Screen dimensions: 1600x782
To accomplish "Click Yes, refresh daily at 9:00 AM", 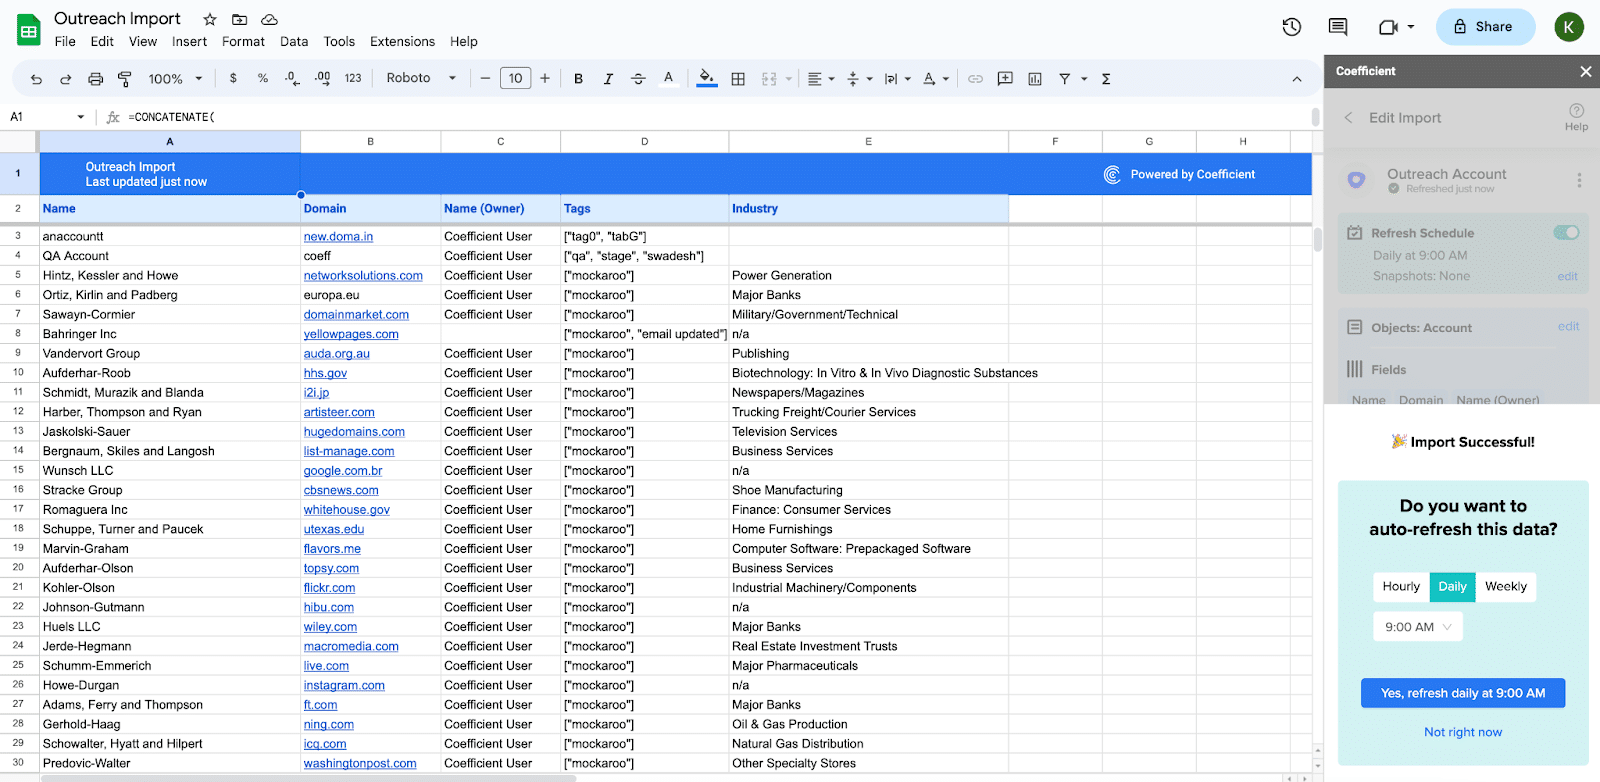I will pos(1463,693).
